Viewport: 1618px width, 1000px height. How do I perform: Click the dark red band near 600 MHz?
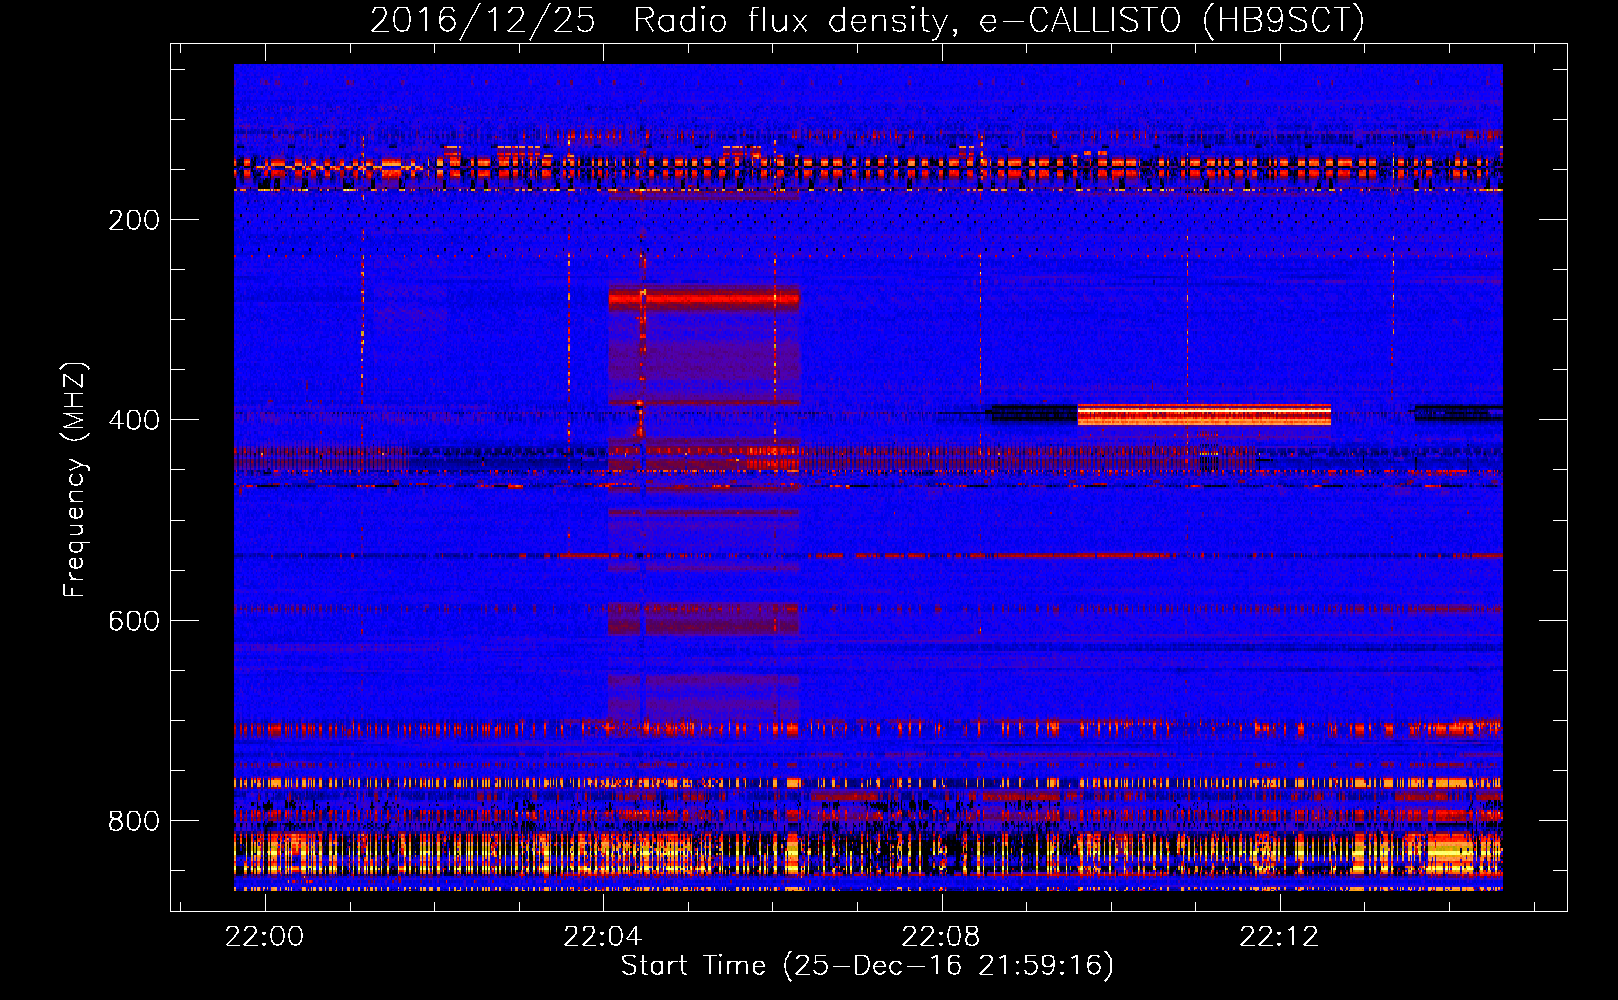click(704, 618)
